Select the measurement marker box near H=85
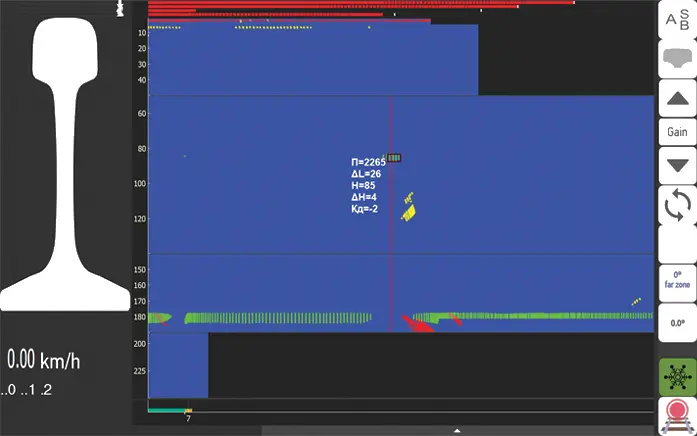The width and height of the screenshot is (697, 436). [x=394, y=158]
